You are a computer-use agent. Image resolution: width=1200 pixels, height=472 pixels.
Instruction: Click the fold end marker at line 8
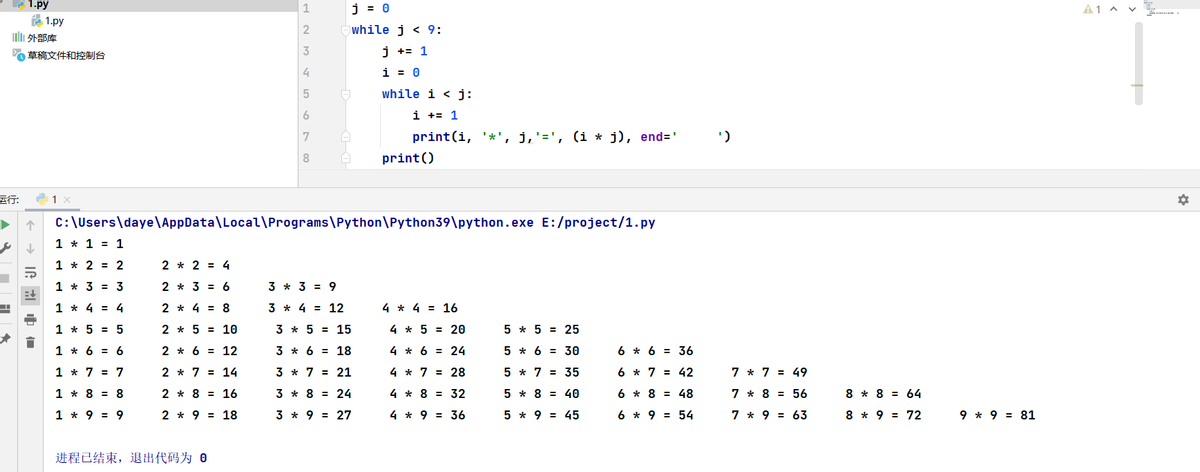click(345, 159)
